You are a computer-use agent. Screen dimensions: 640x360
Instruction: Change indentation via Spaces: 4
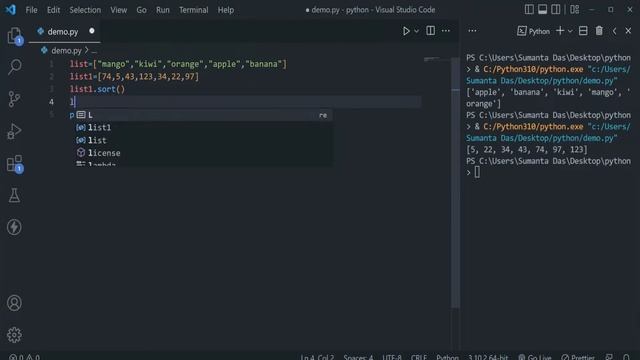(358, 357)
